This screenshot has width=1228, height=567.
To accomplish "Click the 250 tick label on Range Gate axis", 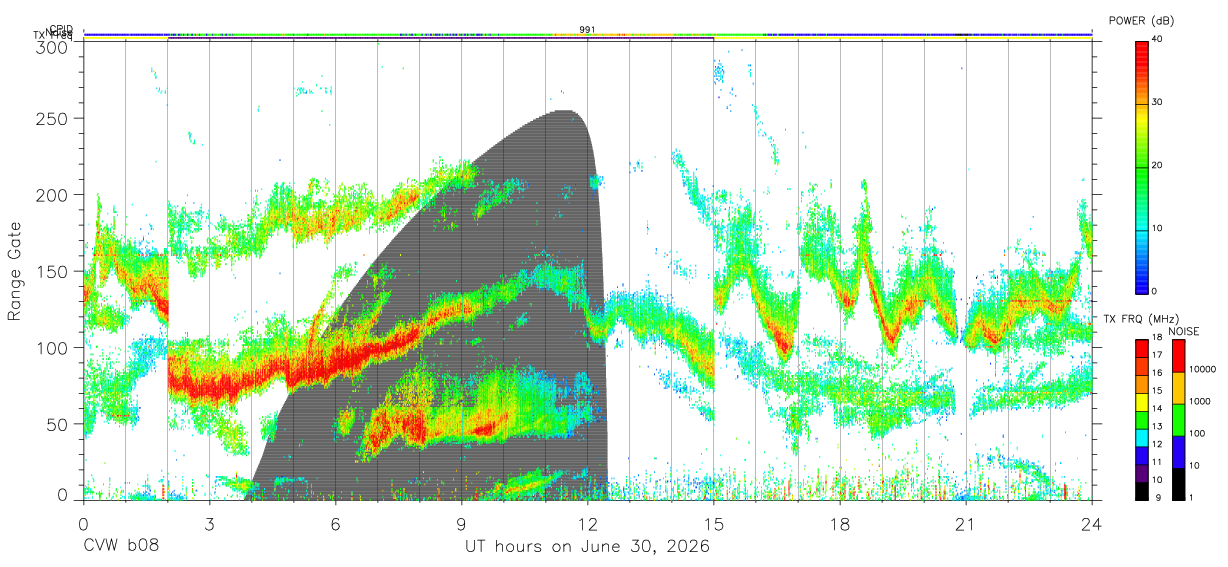I will 54,118.
